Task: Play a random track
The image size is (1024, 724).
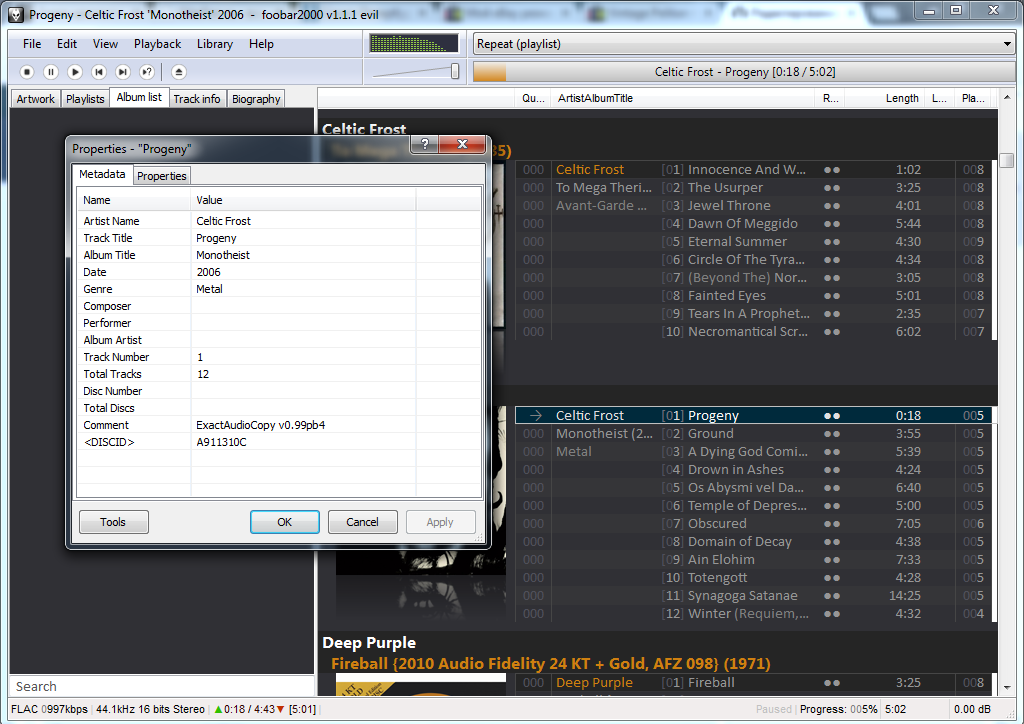Action: tap(147, 72)
